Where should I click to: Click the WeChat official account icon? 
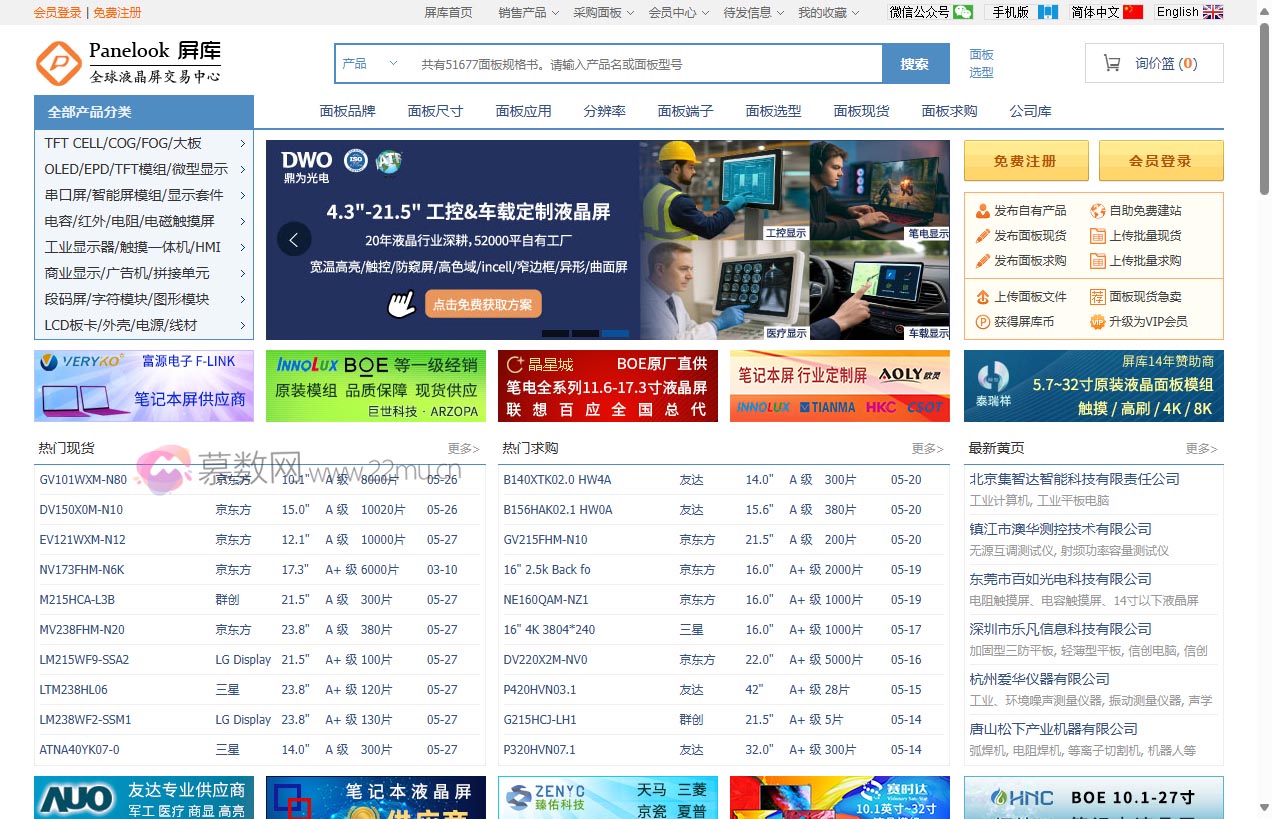coord(962,12)
